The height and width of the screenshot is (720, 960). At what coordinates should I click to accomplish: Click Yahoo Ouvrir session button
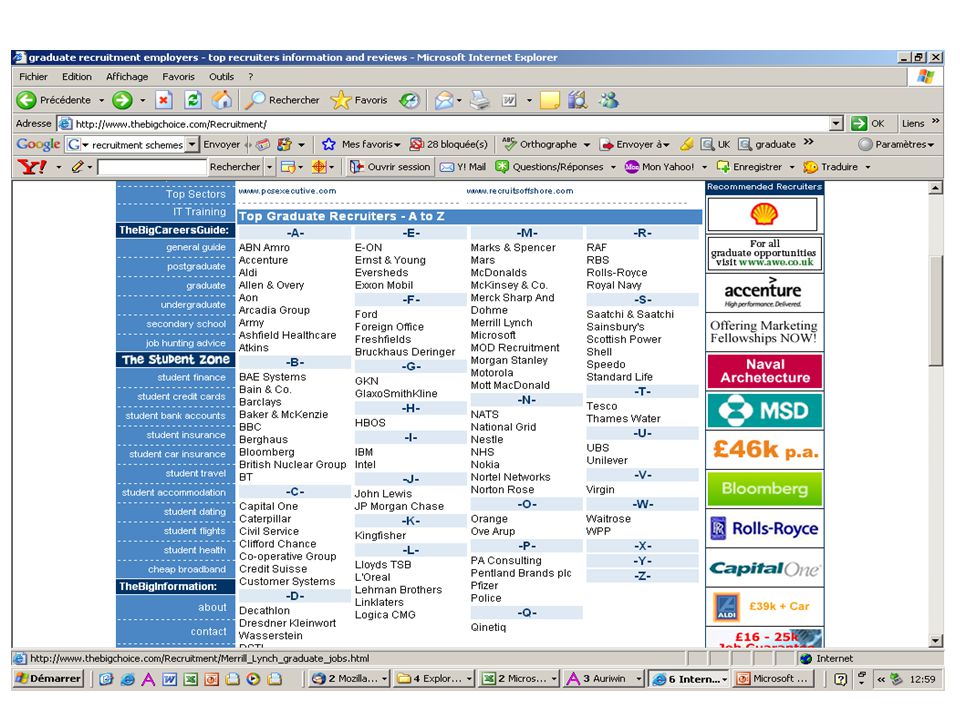pyautogui.click(x=390, y=167)
